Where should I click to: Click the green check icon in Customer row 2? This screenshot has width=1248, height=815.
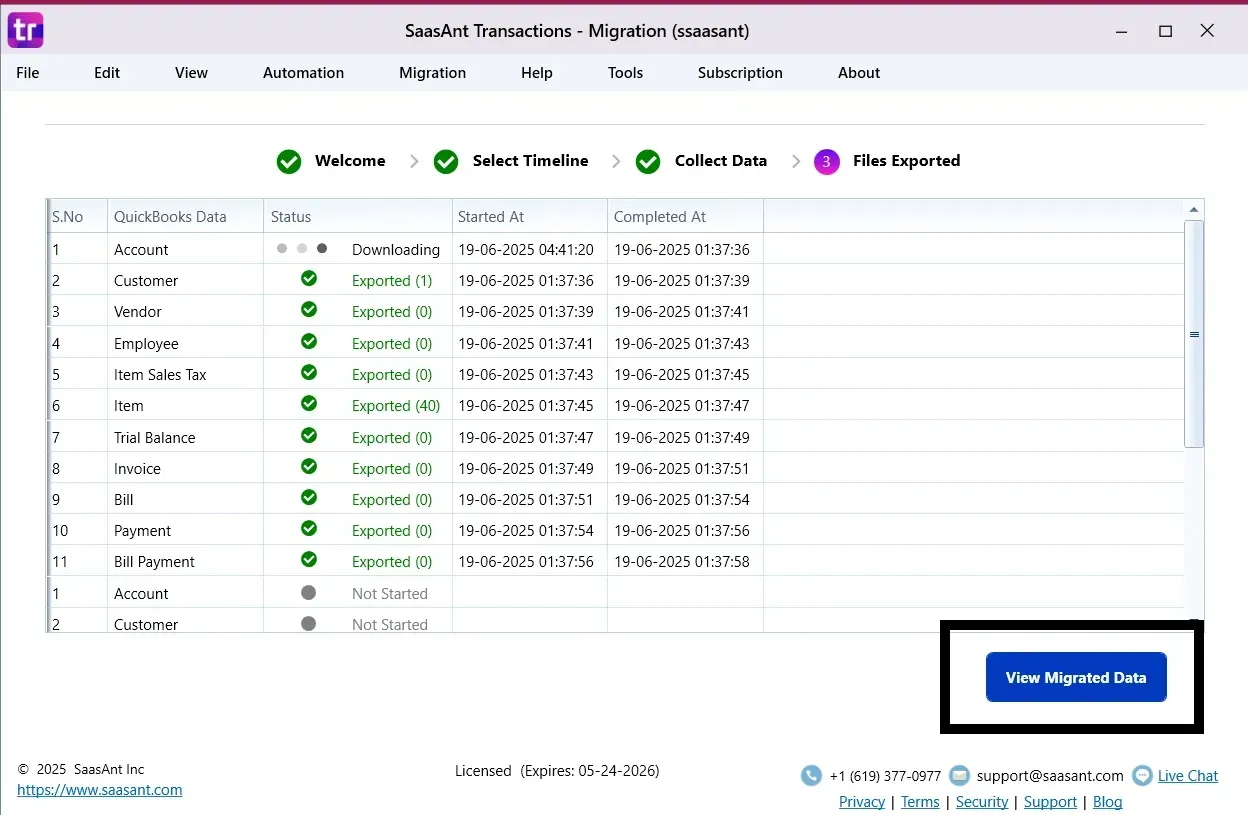309,279
